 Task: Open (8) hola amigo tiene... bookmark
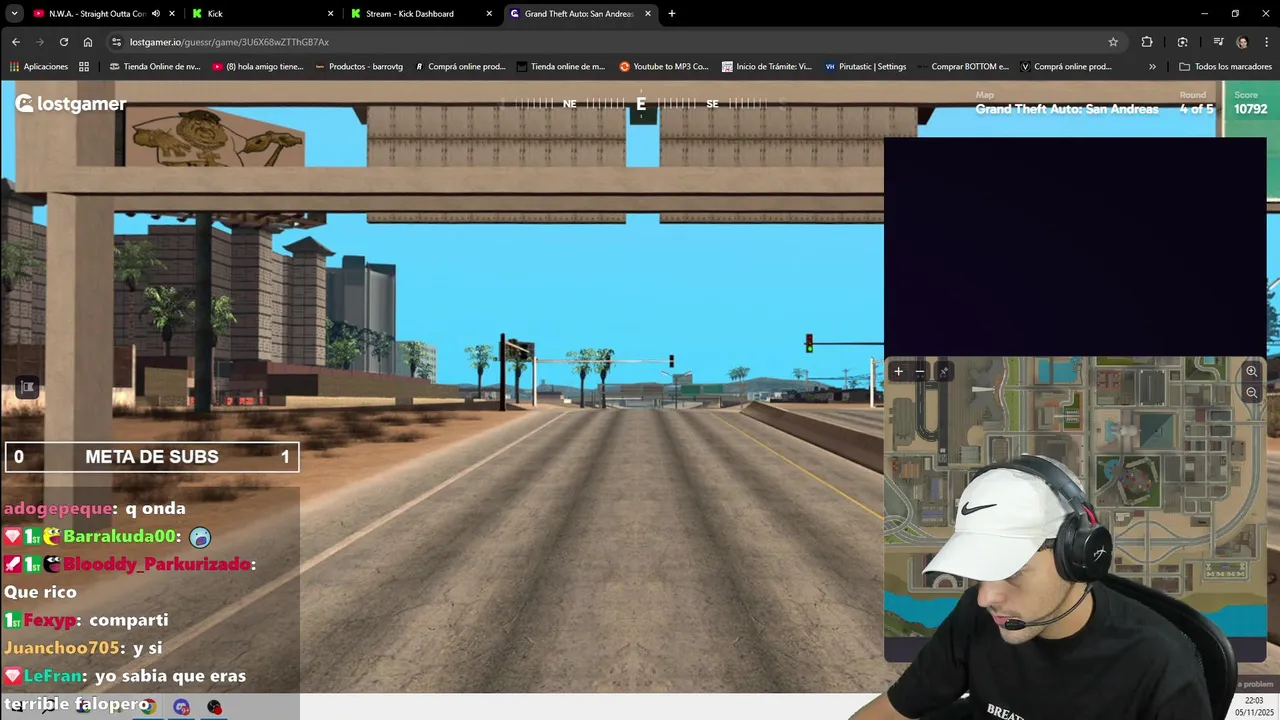(258, 67)
